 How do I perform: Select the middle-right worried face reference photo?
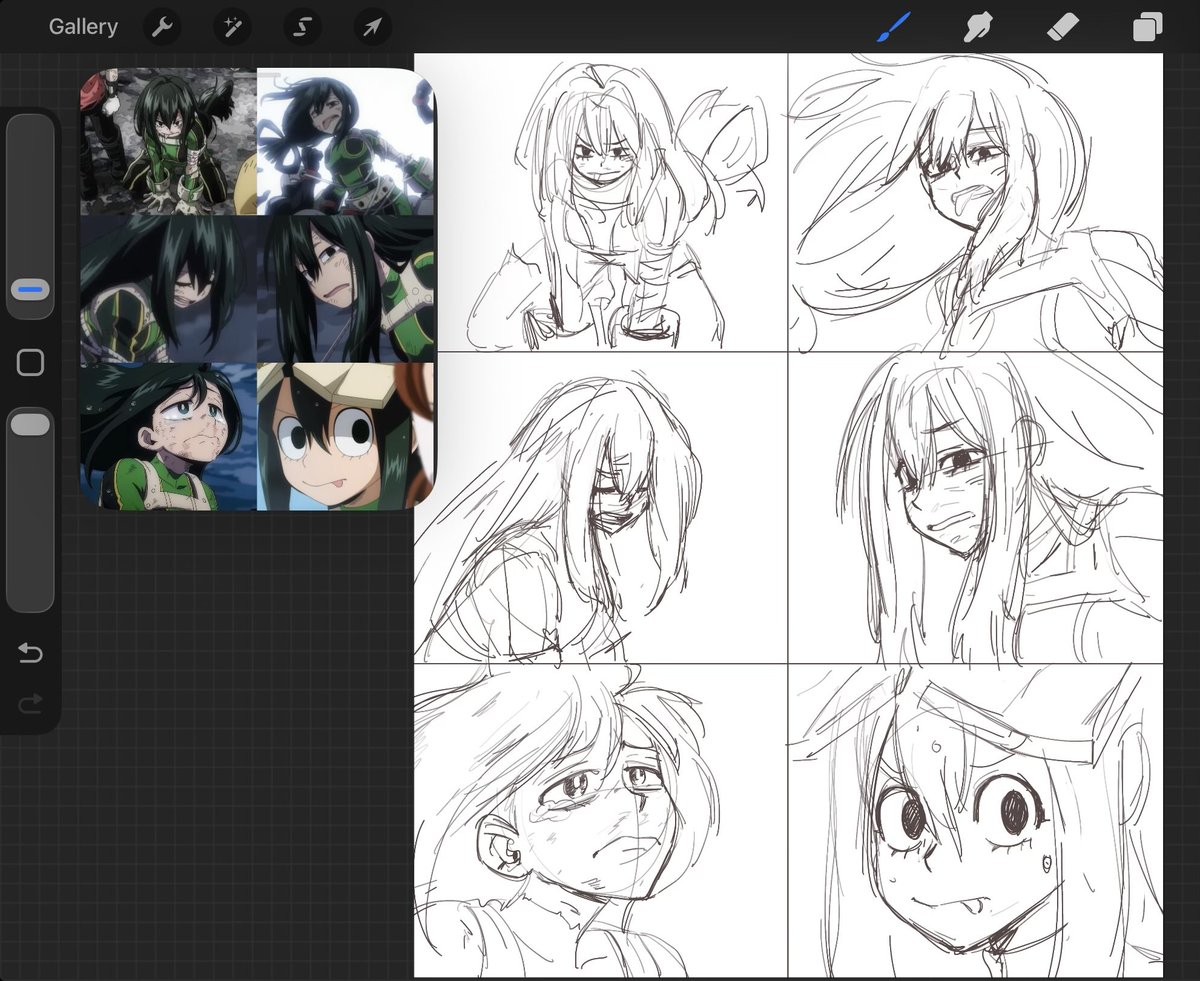(346, 289)
